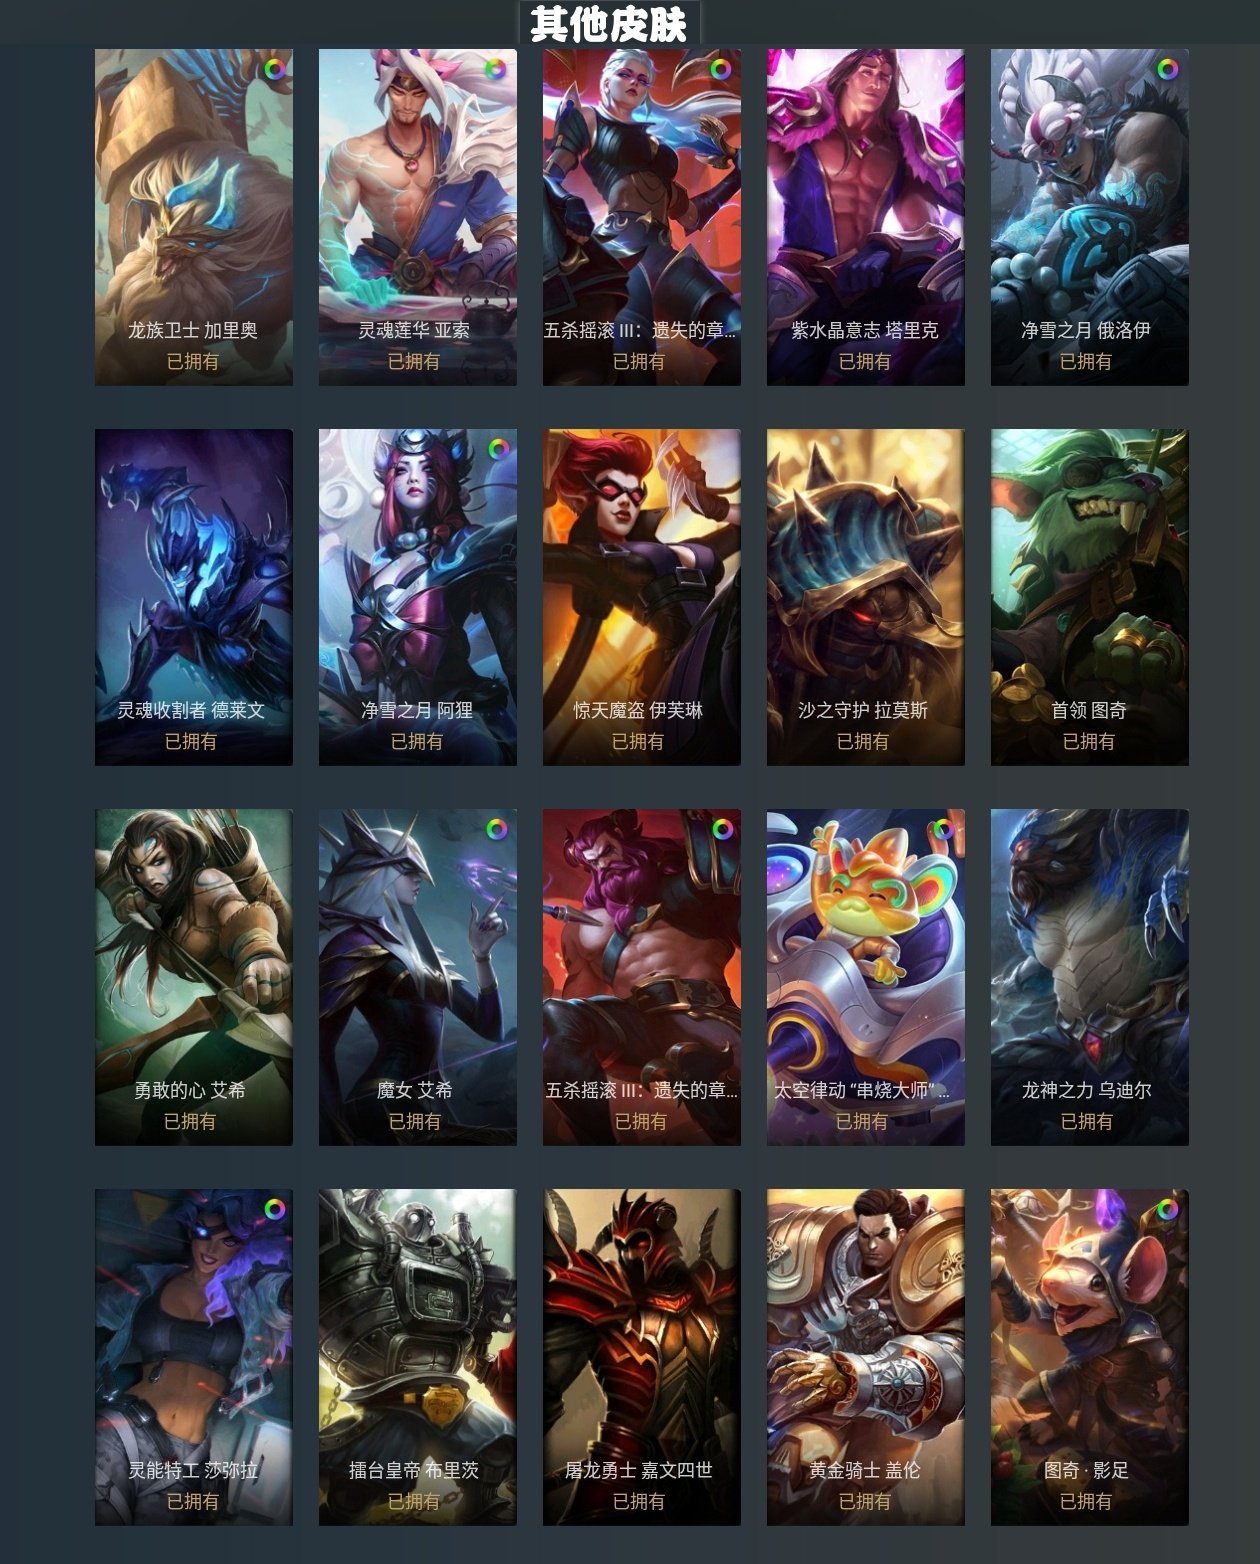Click the 龙神之力 乌迪尔 skin name

pos(1087,1090)
